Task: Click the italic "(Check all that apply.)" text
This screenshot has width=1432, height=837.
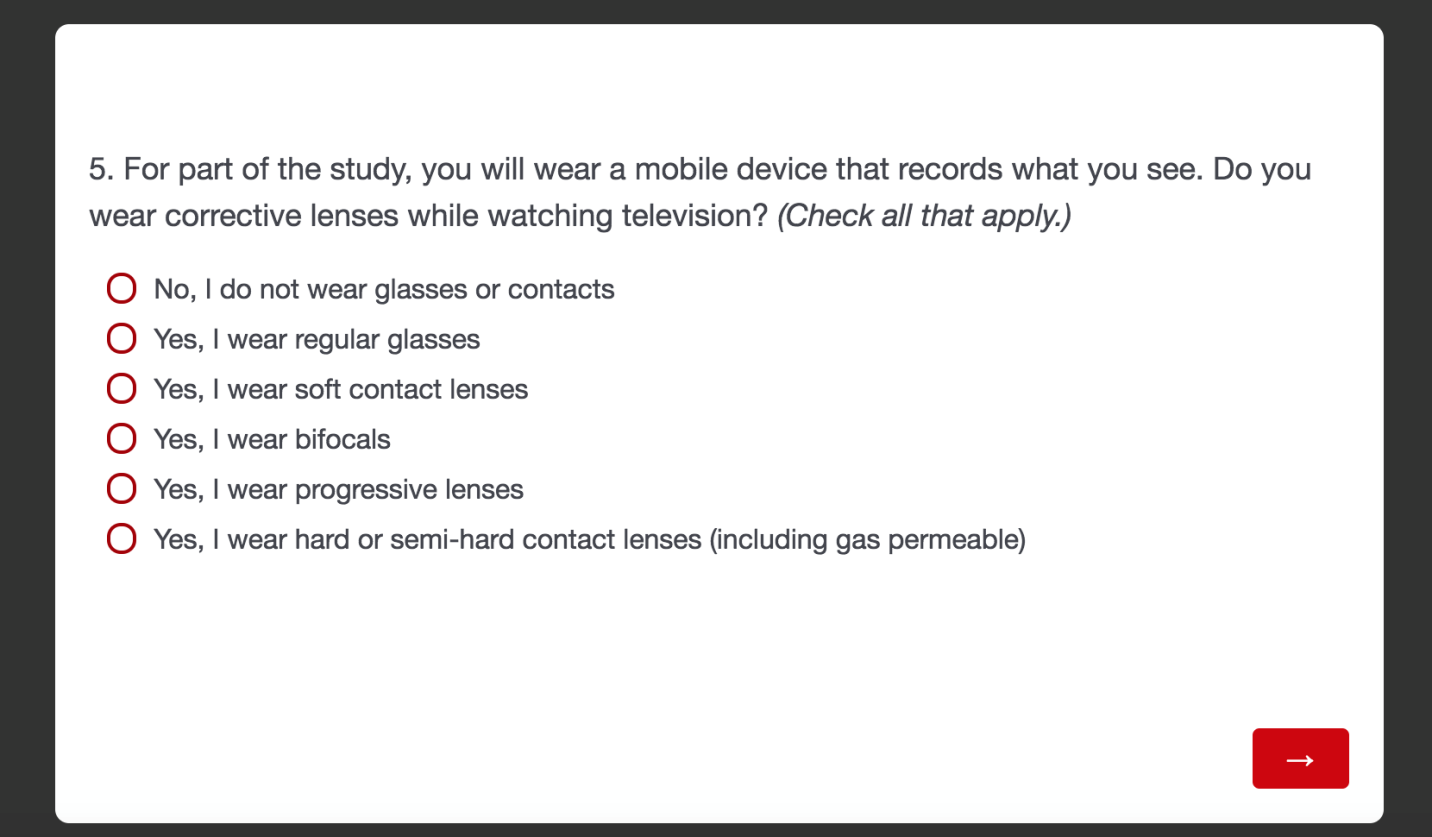Action: coord(924,216)
